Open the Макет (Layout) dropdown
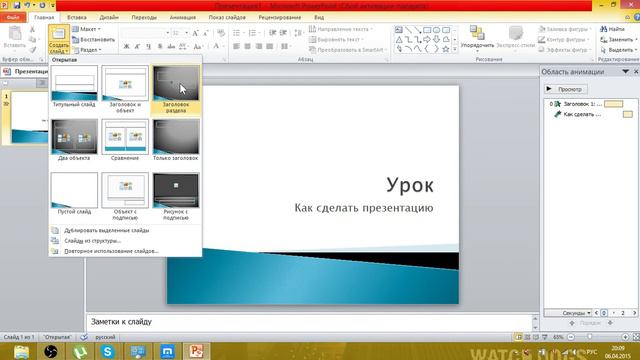Image resolution: width=640 pixels, height=360 pixels. coord(87,29)
